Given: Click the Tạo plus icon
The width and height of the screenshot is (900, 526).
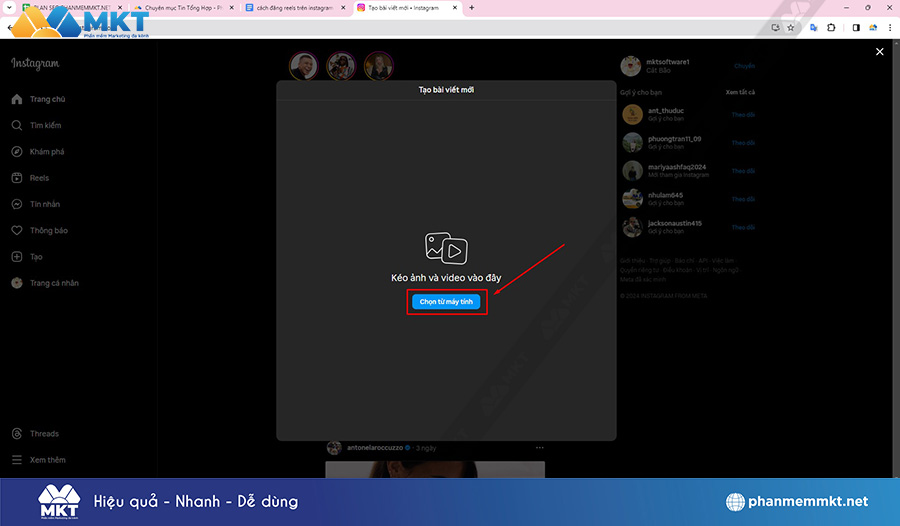Looking at the screenshot, I should pyautogui.click(x=17, y=257).
